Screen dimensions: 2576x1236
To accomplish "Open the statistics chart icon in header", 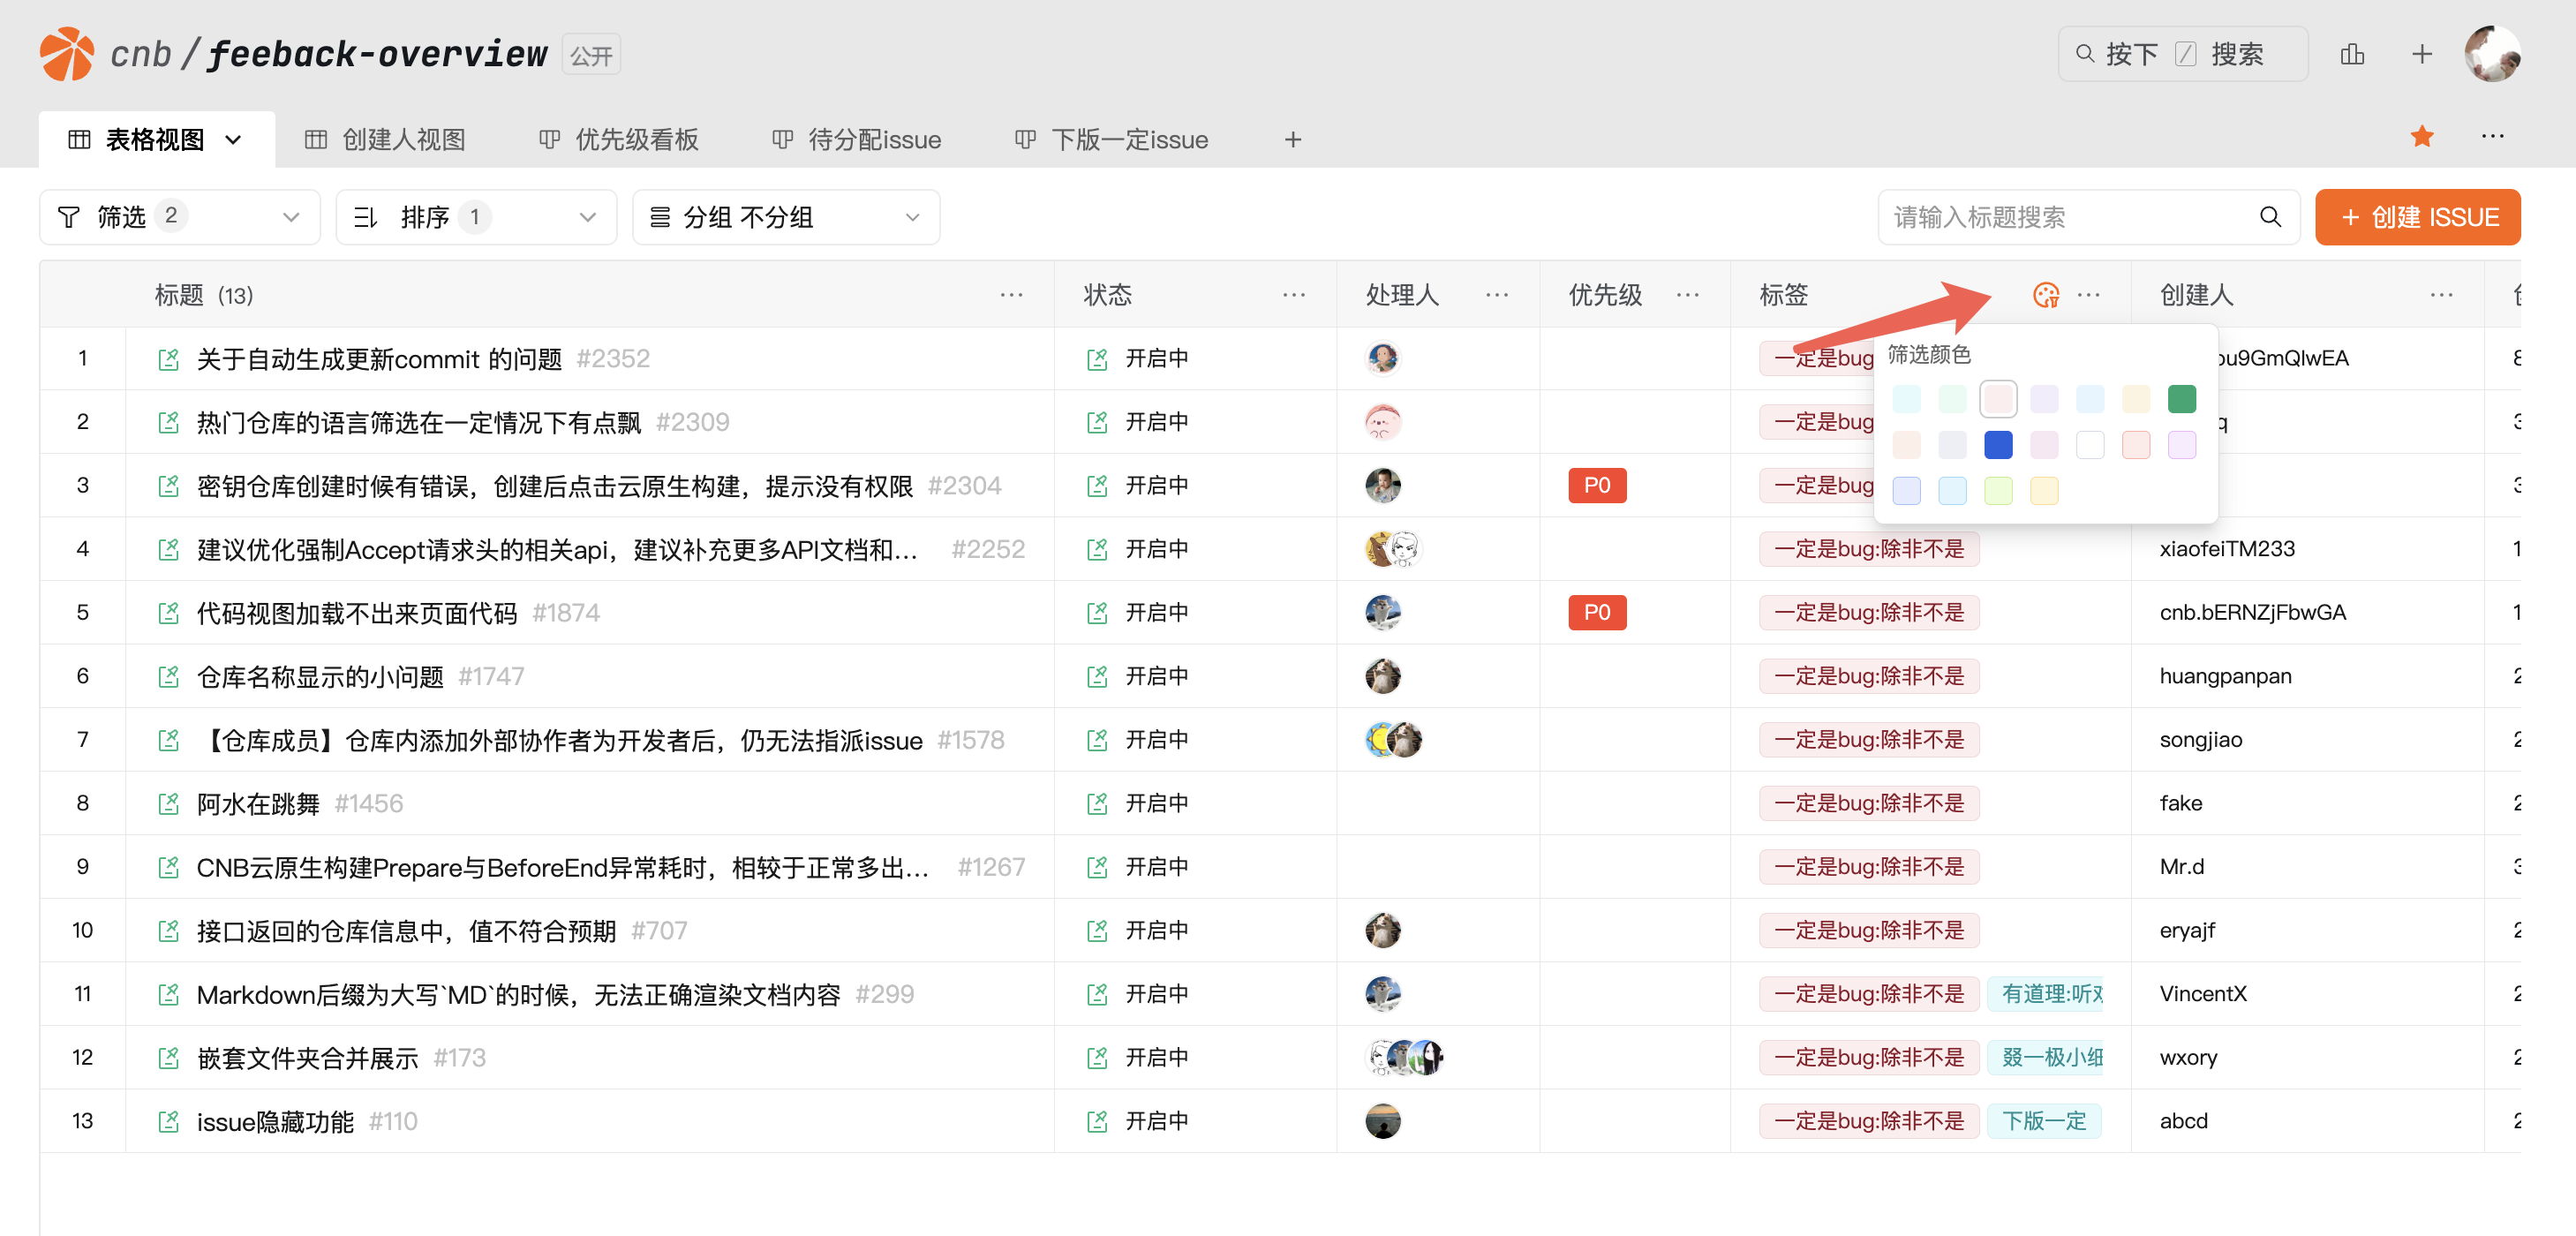I will coord(2352,54).
